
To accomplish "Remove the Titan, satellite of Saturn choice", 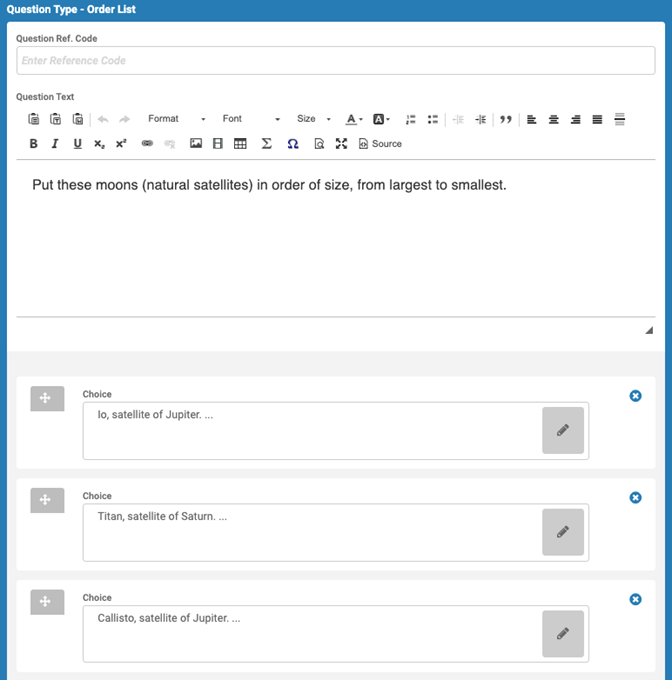I will [x=636, y=497].
